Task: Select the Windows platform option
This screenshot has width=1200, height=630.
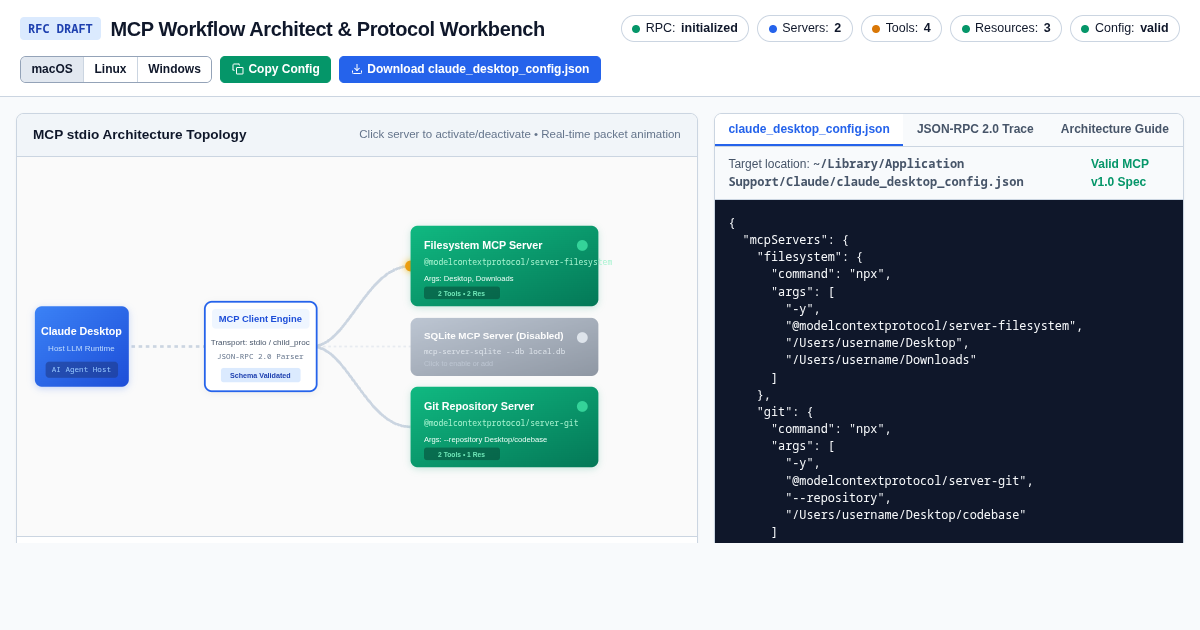Action: click(x=174, y=70)
